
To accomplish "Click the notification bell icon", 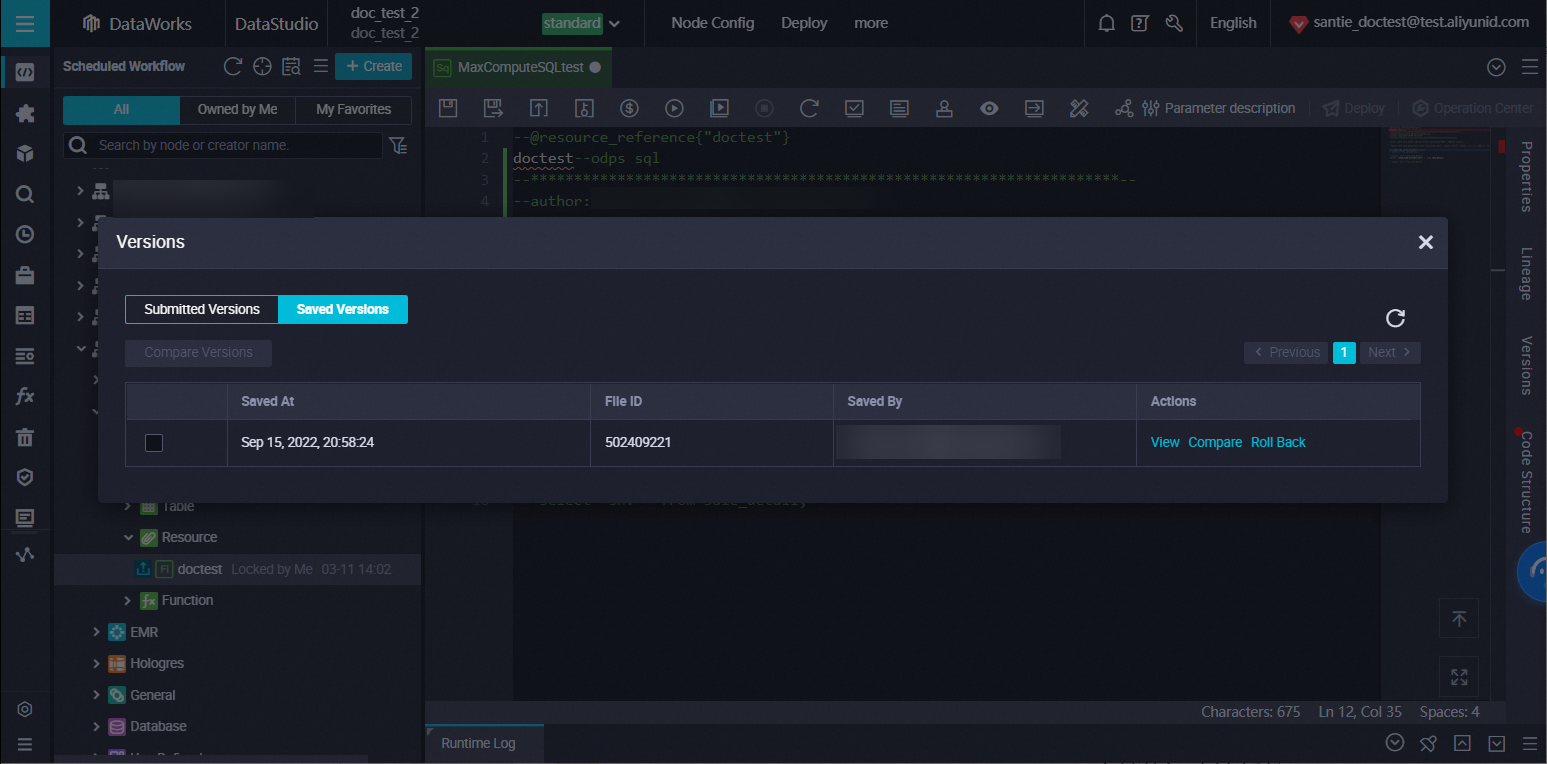I will 1106,23.
